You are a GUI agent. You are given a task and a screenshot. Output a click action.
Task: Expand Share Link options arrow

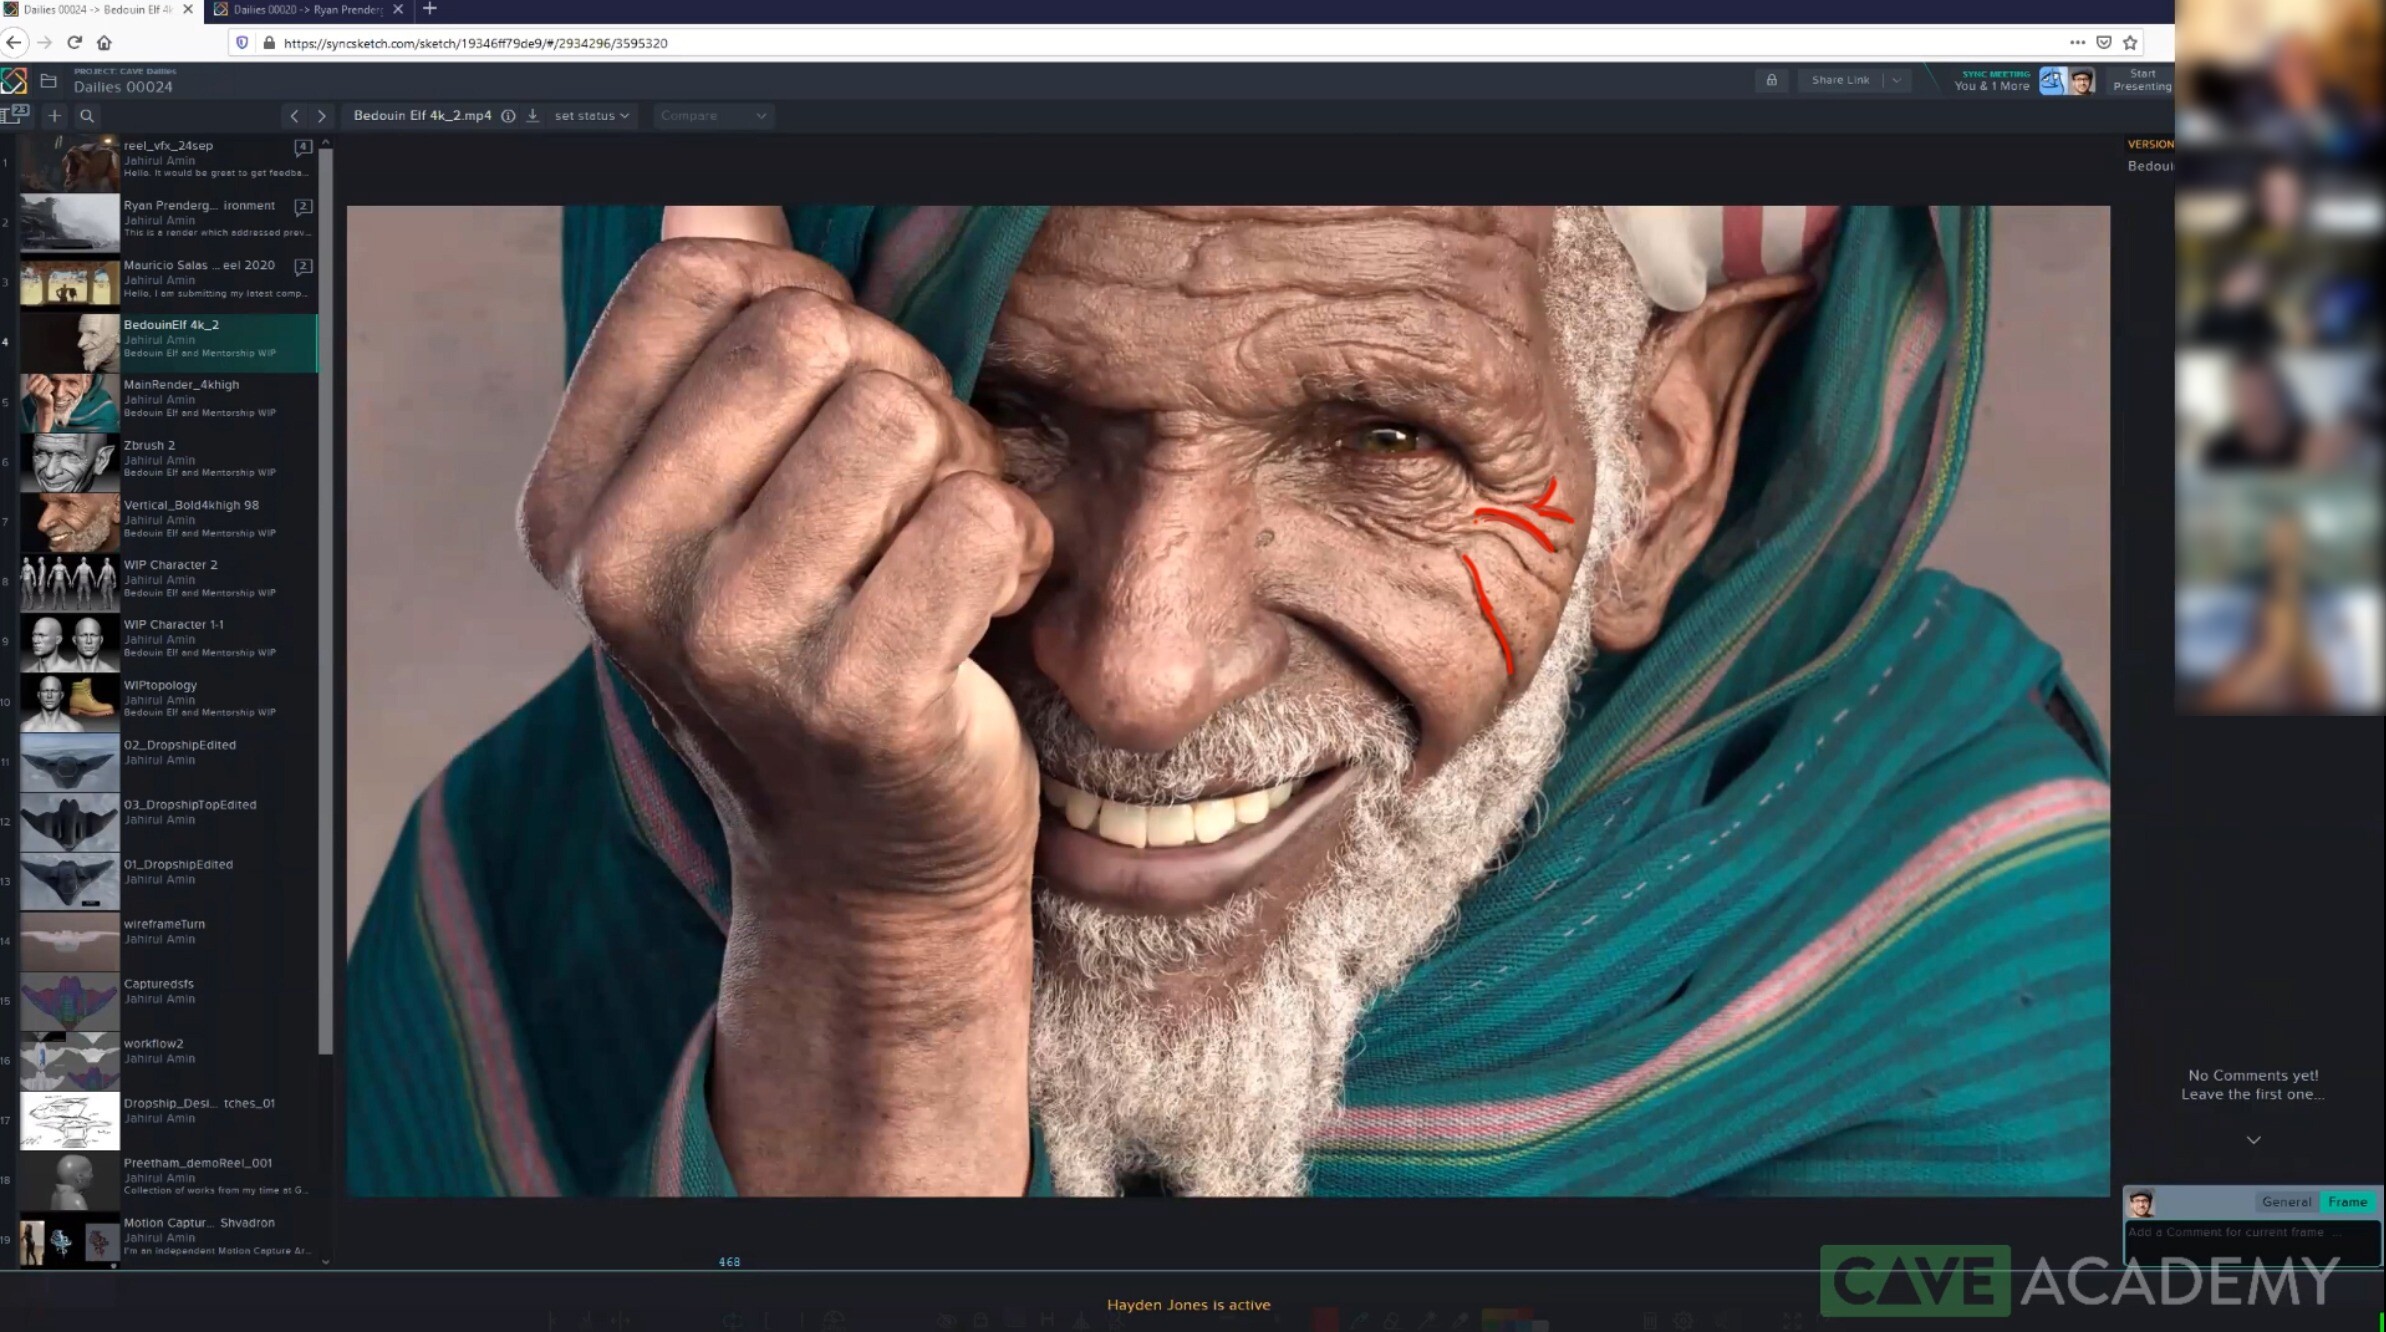pos(1897,80)
